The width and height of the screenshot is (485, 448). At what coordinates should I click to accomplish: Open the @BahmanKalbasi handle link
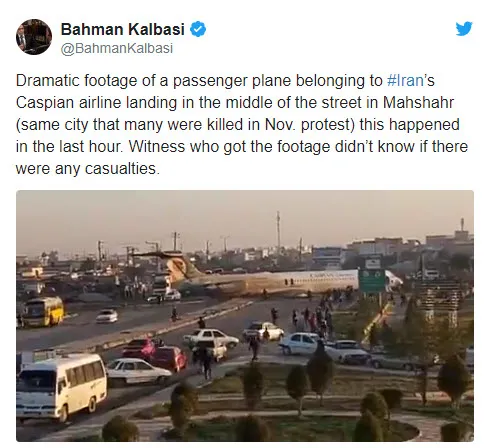pos(117,48)
